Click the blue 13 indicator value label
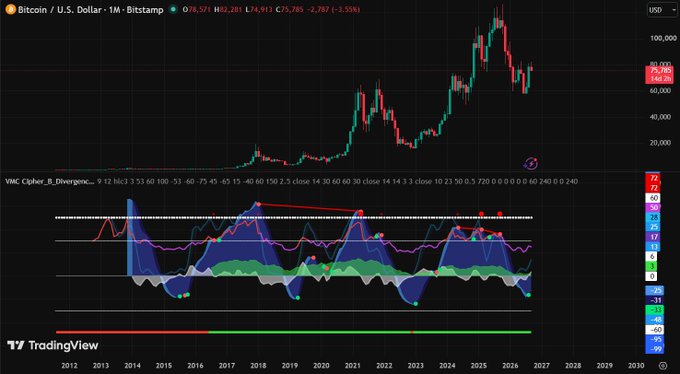 tap(653, 247)
